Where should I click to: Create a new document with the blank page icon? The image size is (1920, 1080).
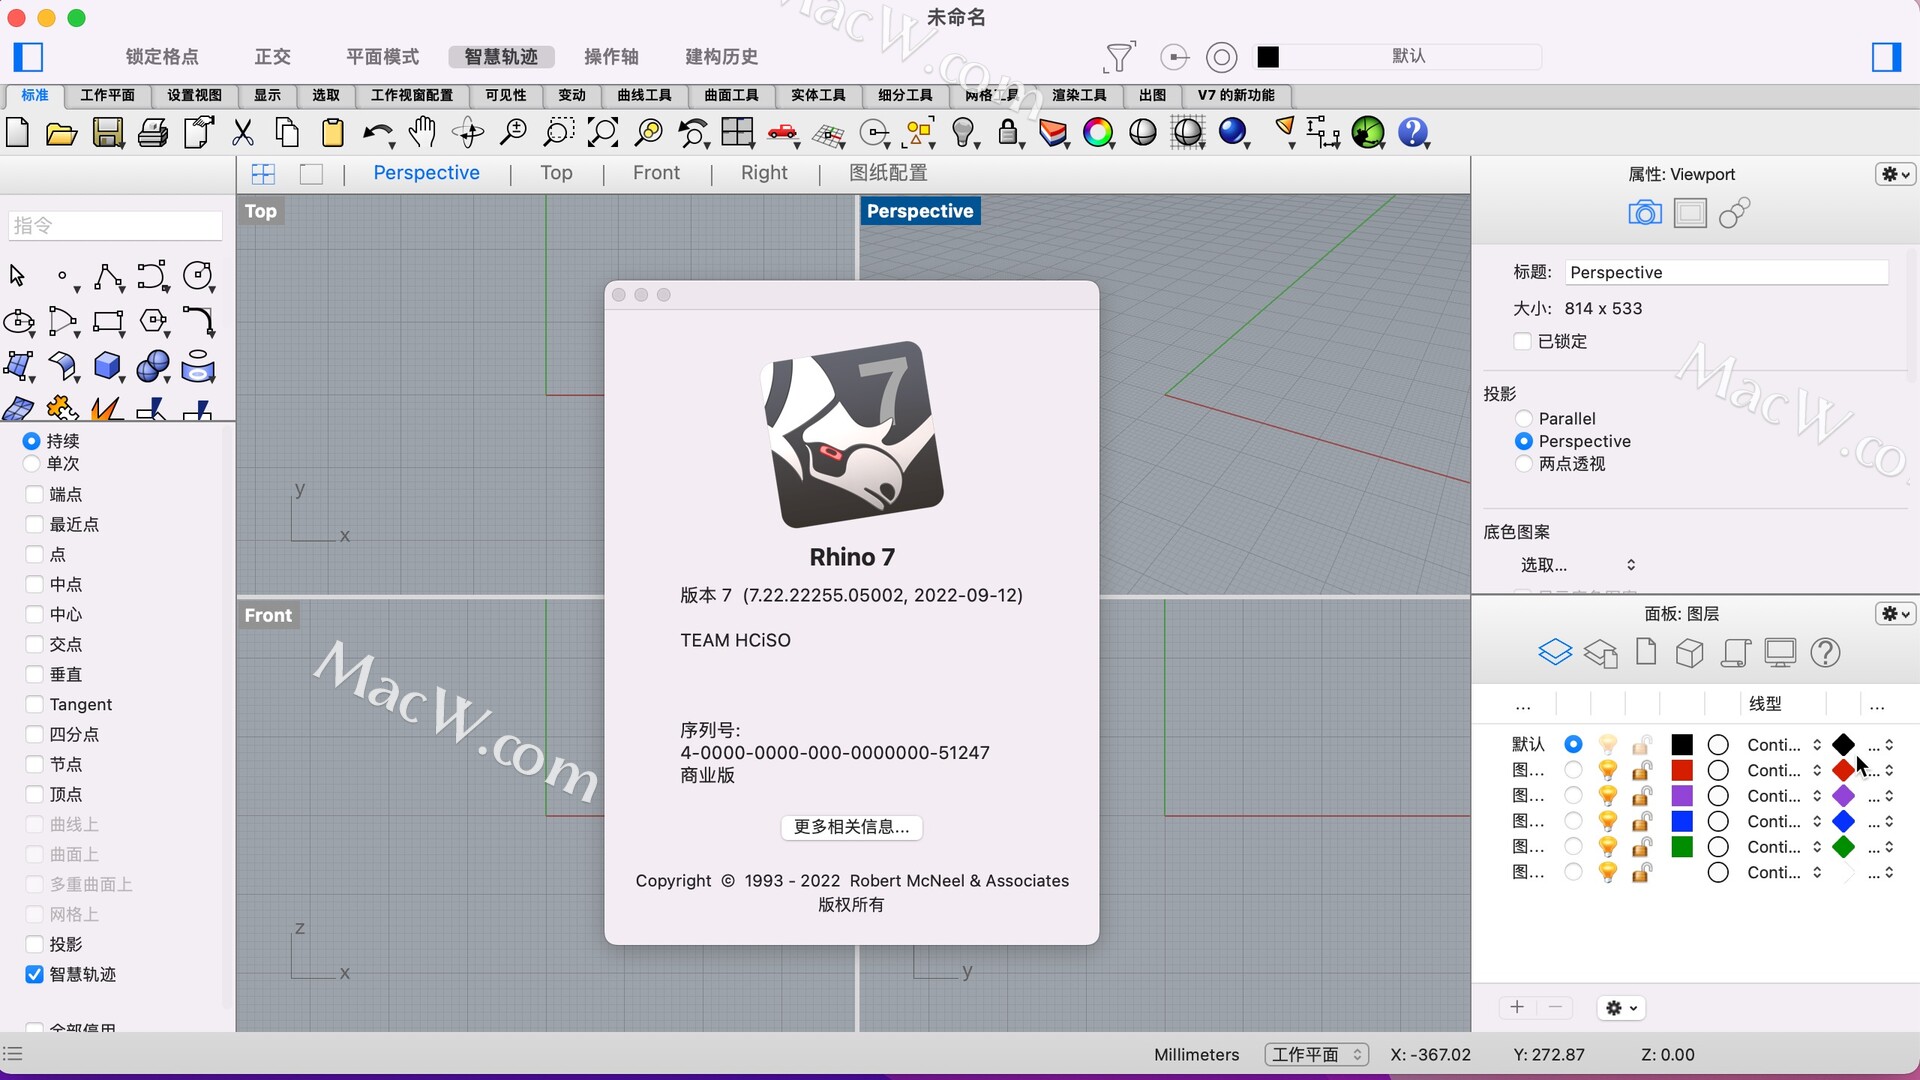click(x=18, y=132)
